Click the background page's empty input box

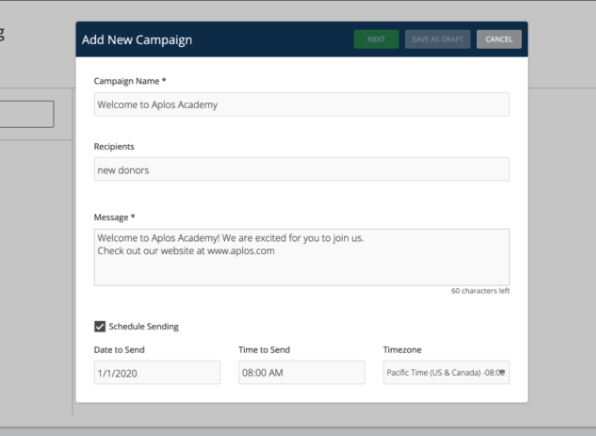(x=27, y=114)
